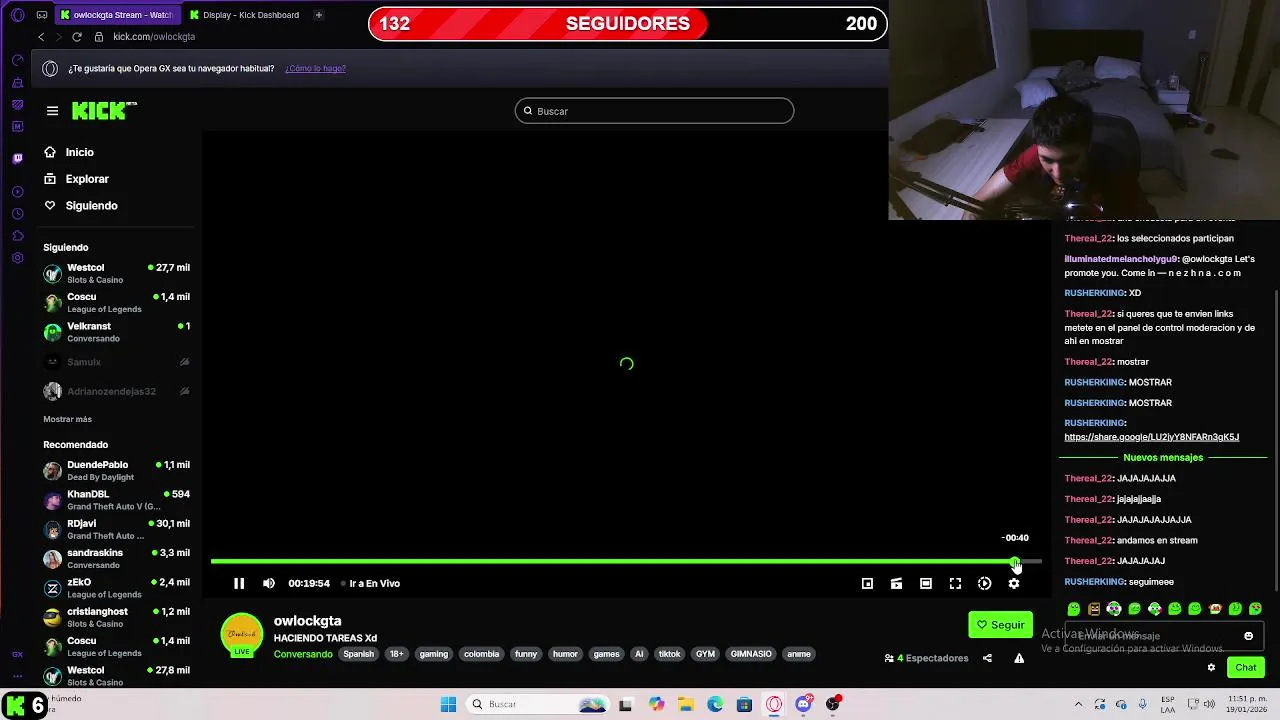The width and height of the screenshot is (1280, 720).
Task: Send message with Chat button
Action: pyautogui.click(x=1245, y=667)
